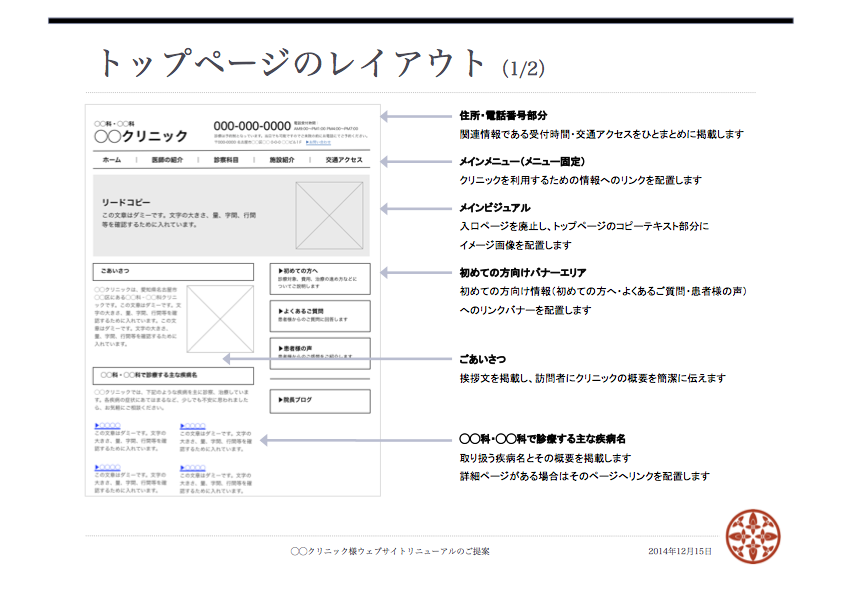Open the 施設紹介 menu item

pyautogui.click(x=280, y=160)
